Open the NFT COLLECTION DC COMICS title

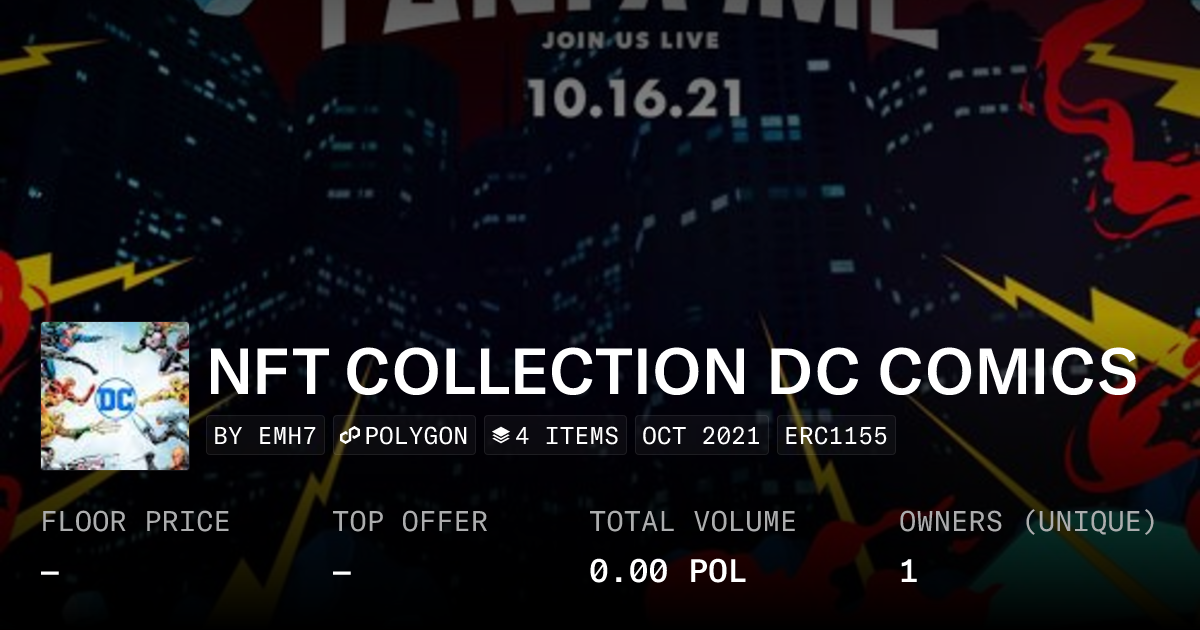[x=672, y=372]
